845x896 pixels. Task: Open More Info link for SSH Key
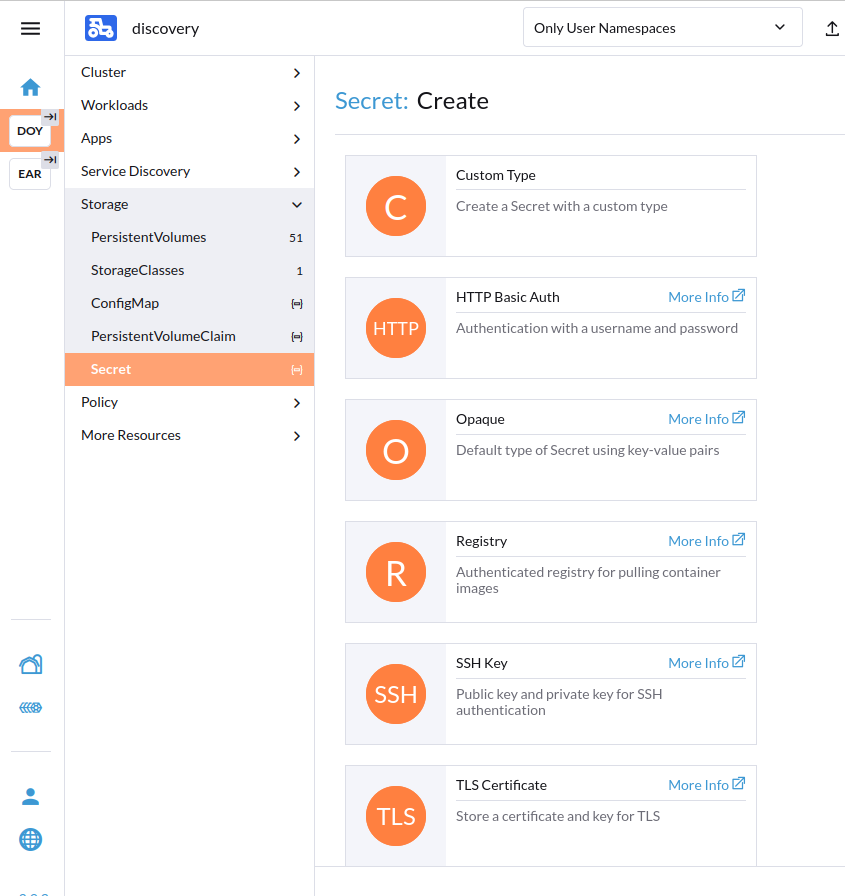pos(706,663)
